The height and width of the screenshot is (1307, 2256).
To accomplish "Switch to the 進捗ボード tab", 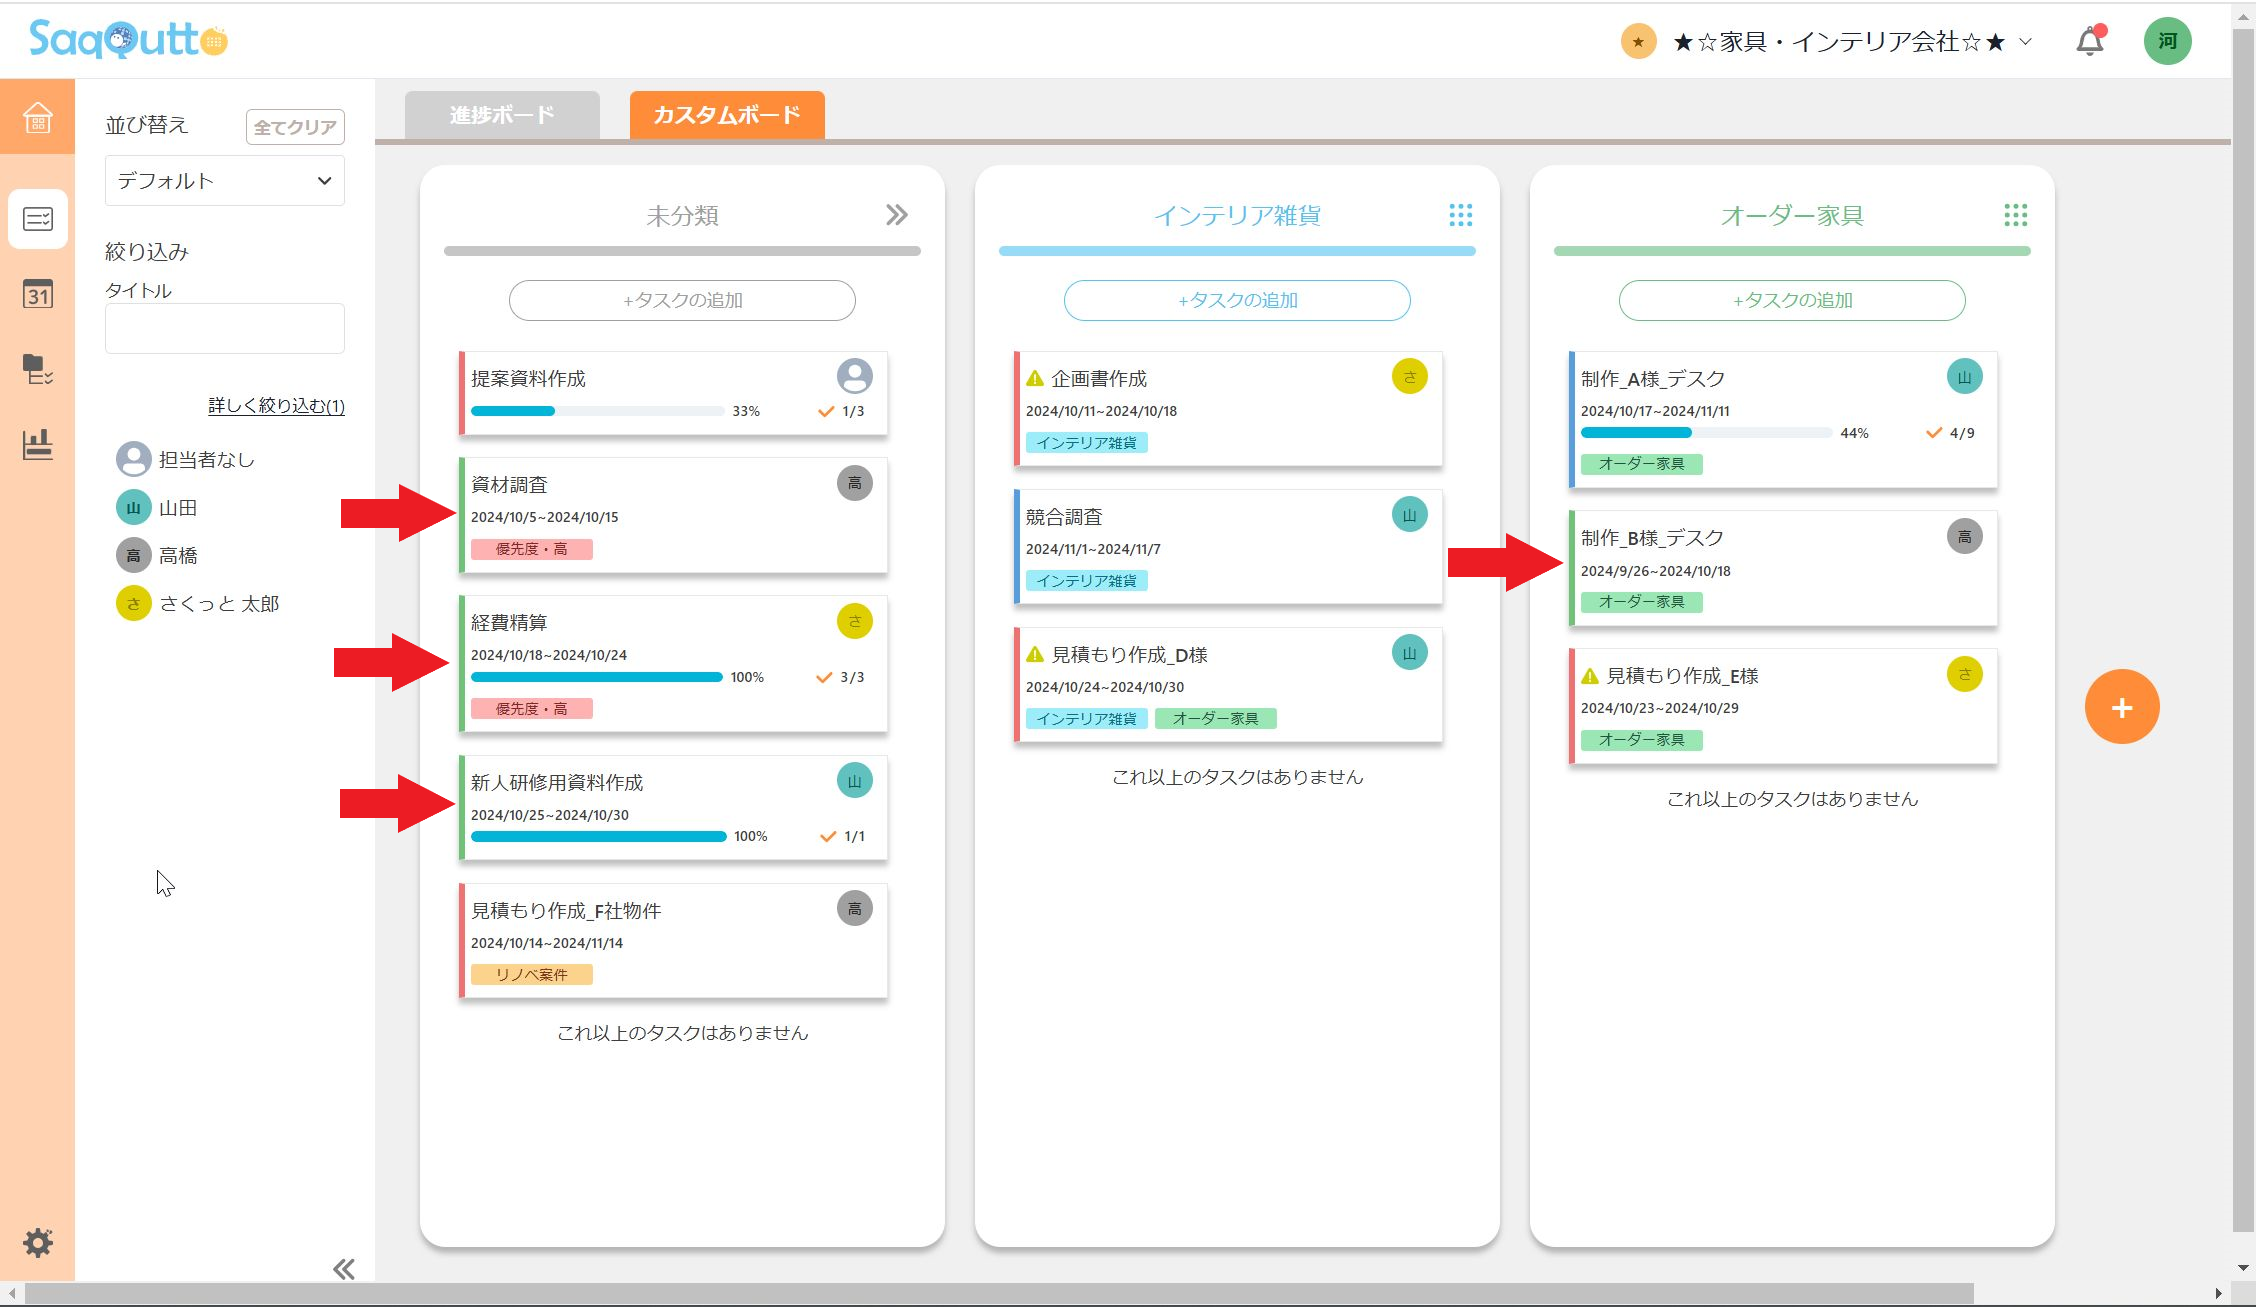I will pos(502,114).
